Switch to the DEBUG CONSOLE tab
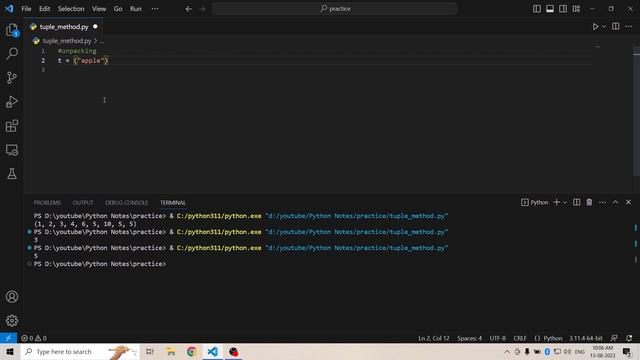 pyautogui.click(x=127, y=202)
